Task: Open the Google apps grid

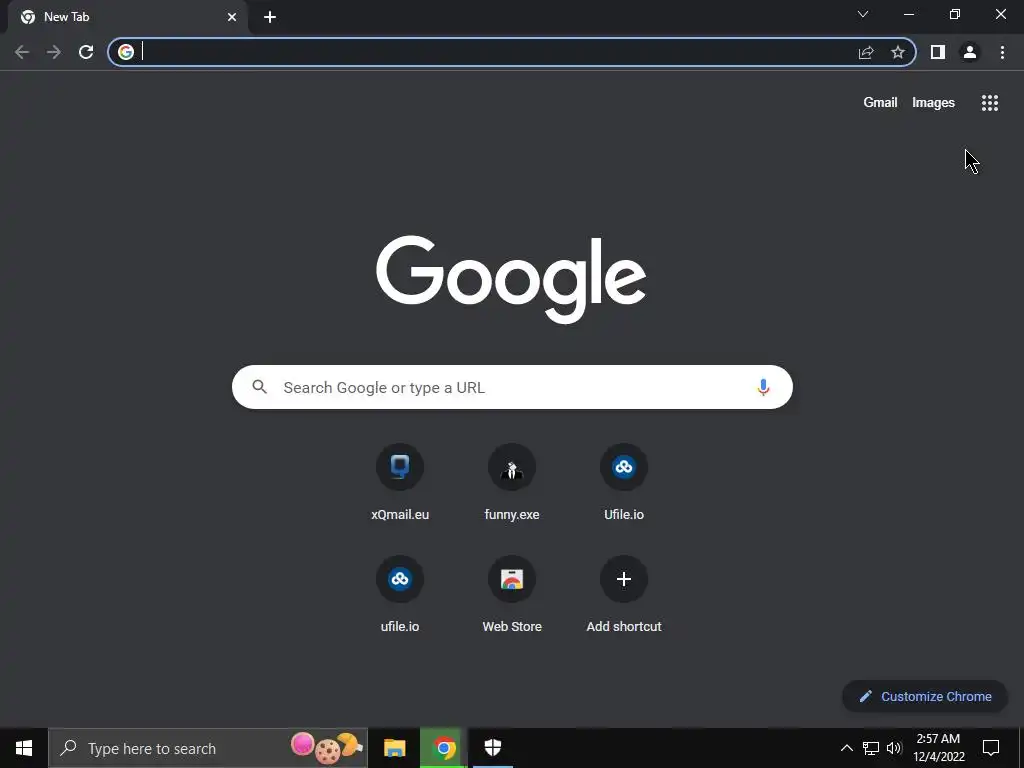Action: point(990,103)
